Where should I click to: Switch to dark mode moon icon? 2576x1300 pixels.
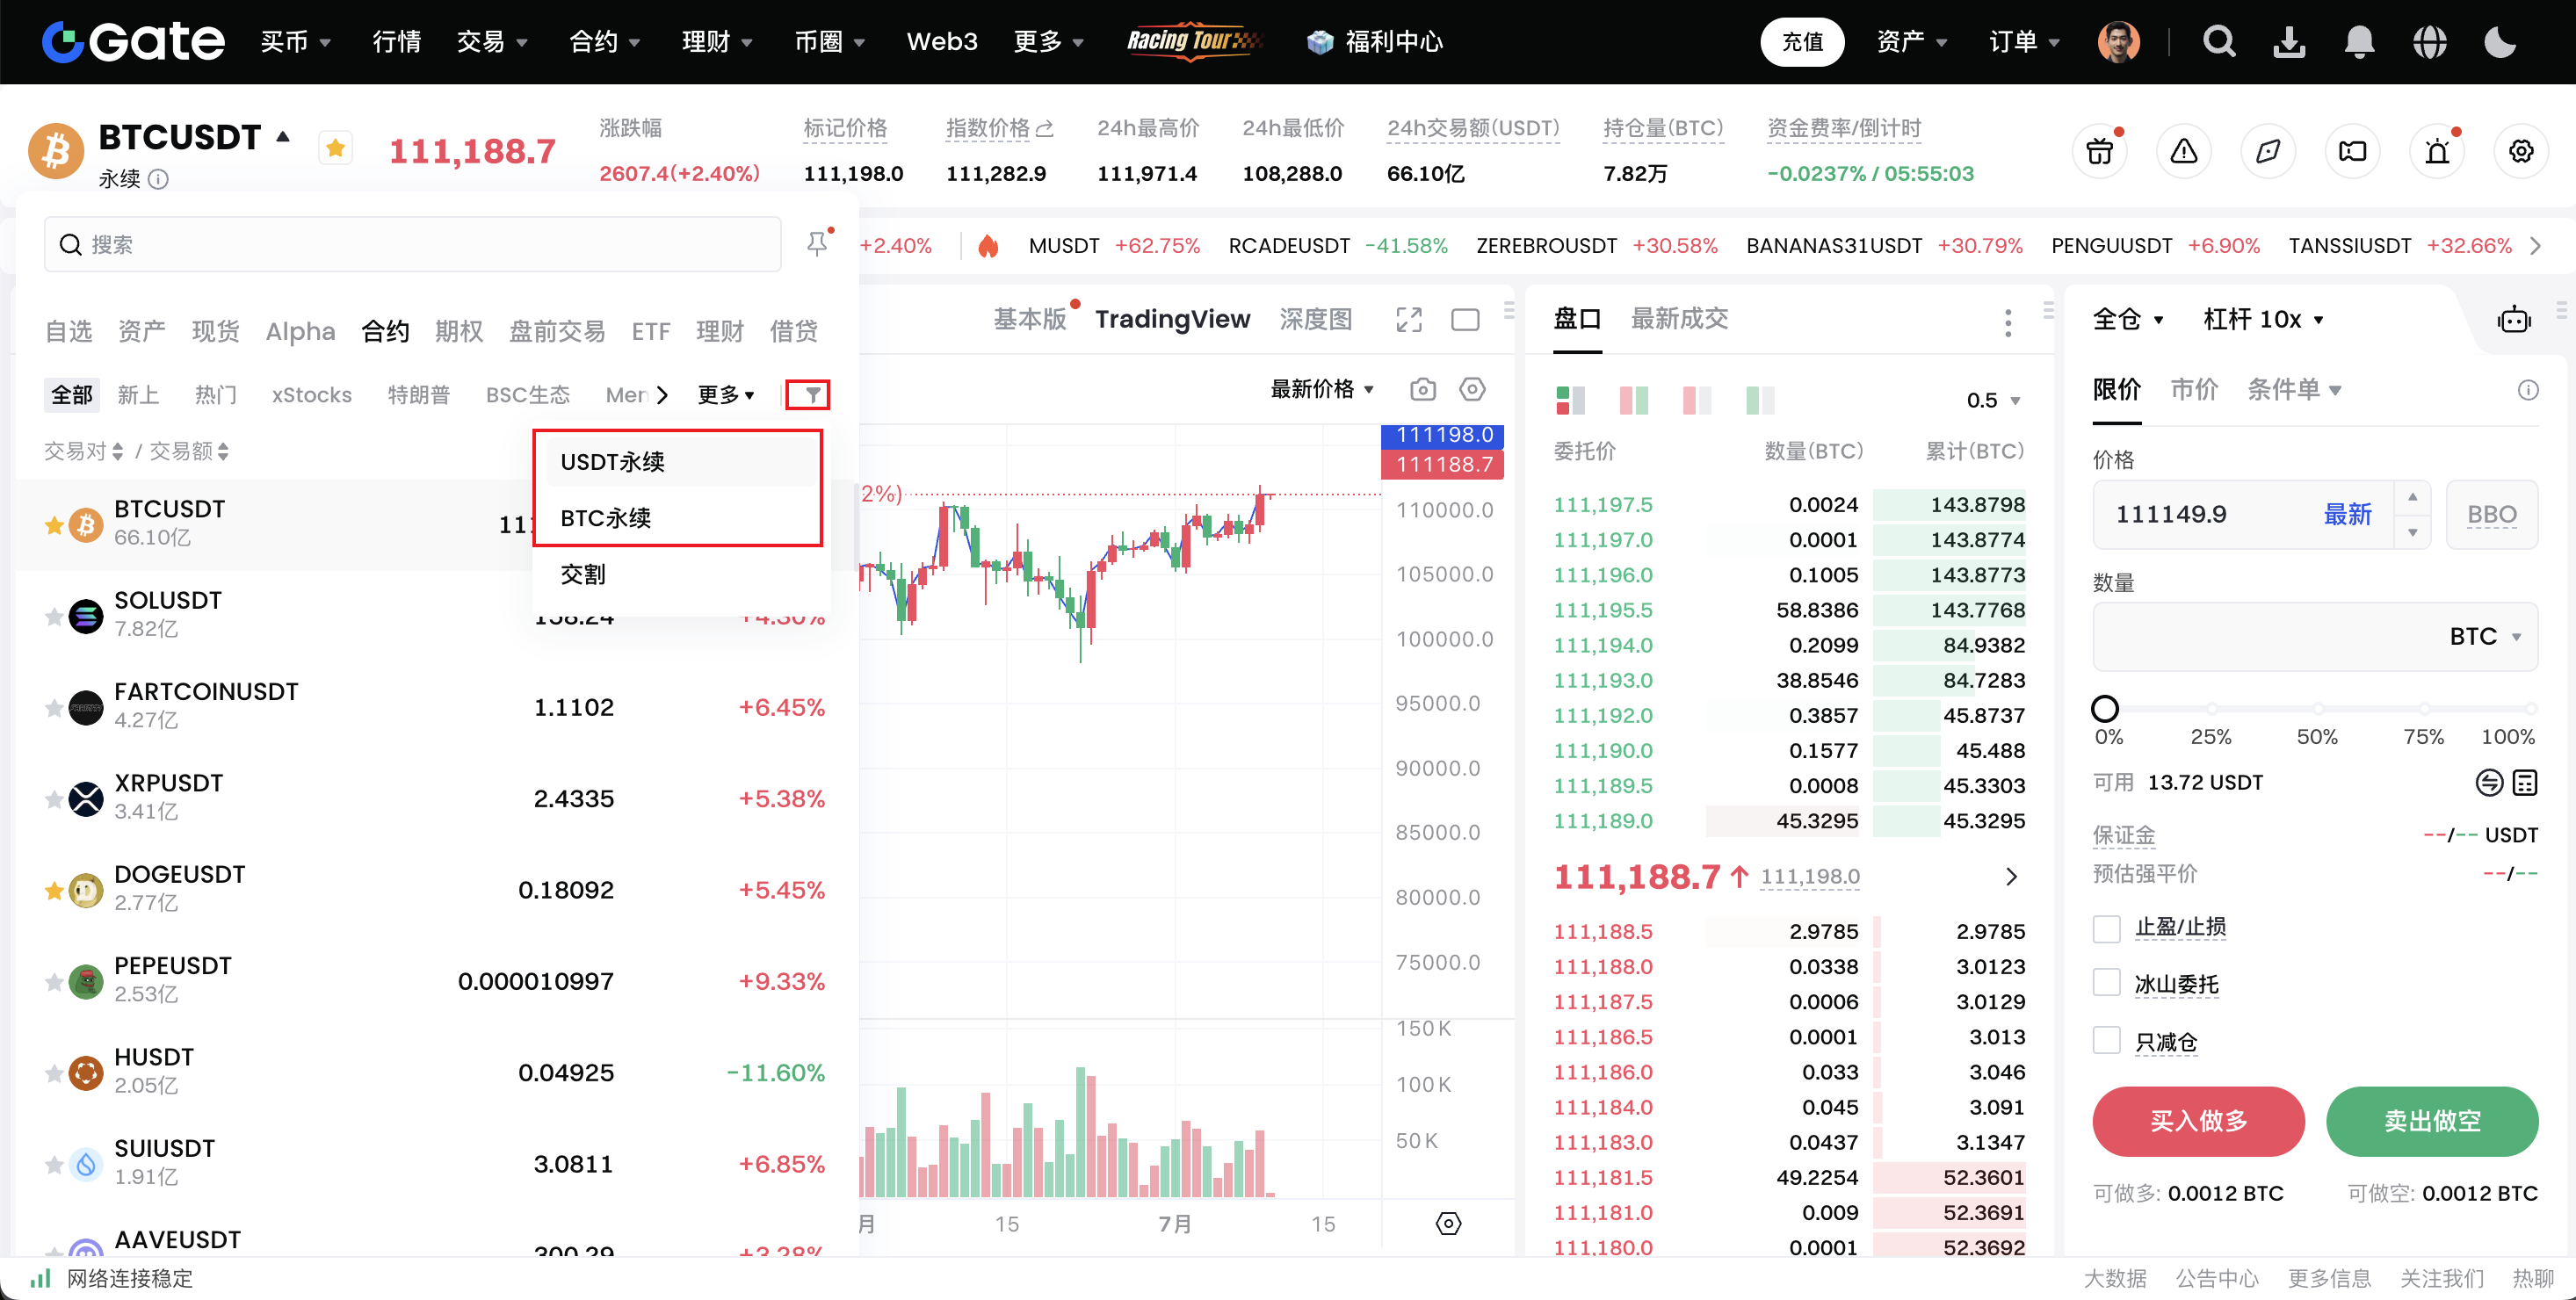2499,41
